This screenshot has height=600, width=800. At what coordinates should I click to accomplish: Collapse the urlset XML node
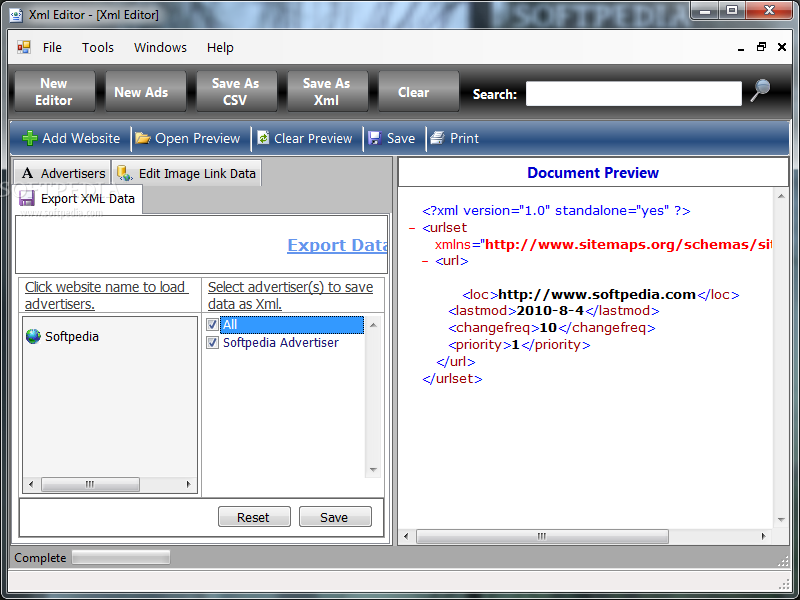coord(412,228)
